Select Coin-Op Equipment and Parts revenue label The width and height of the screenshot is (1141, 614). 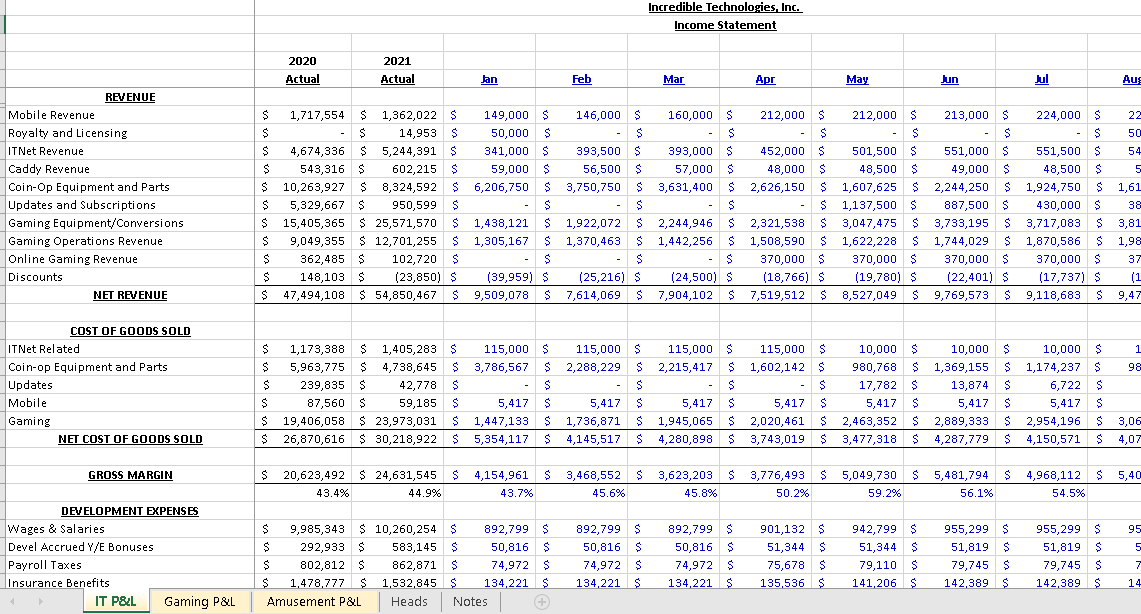coord(89,187)
